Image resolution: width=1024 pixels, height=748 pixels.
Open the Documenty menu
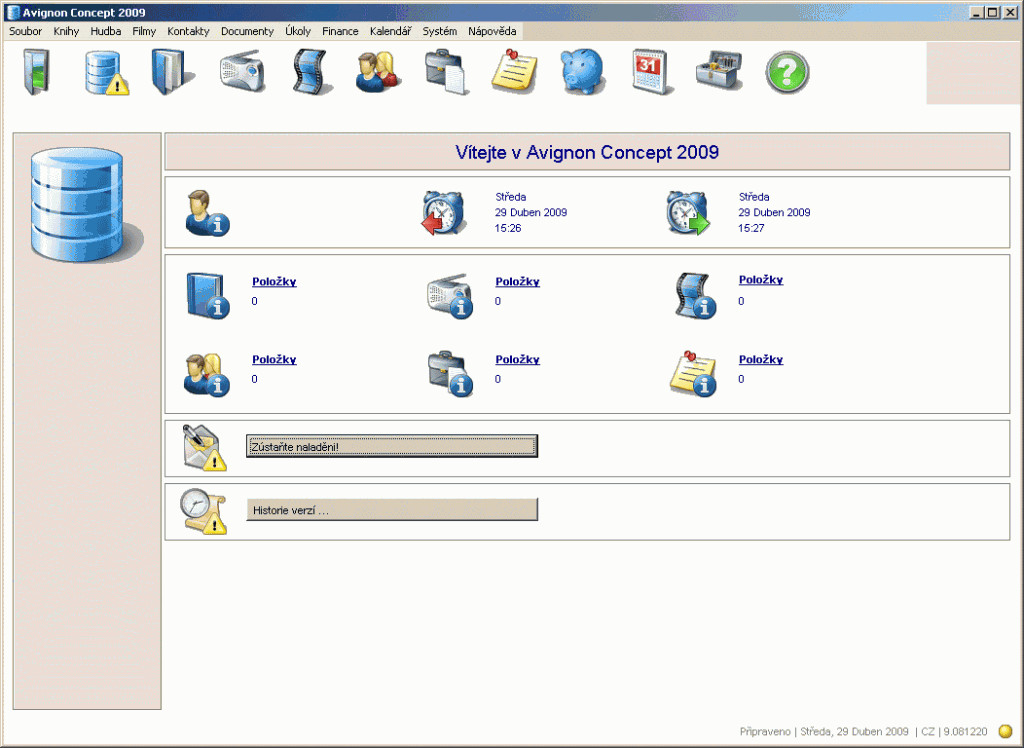pyautogui.click(x=247, y=31)
